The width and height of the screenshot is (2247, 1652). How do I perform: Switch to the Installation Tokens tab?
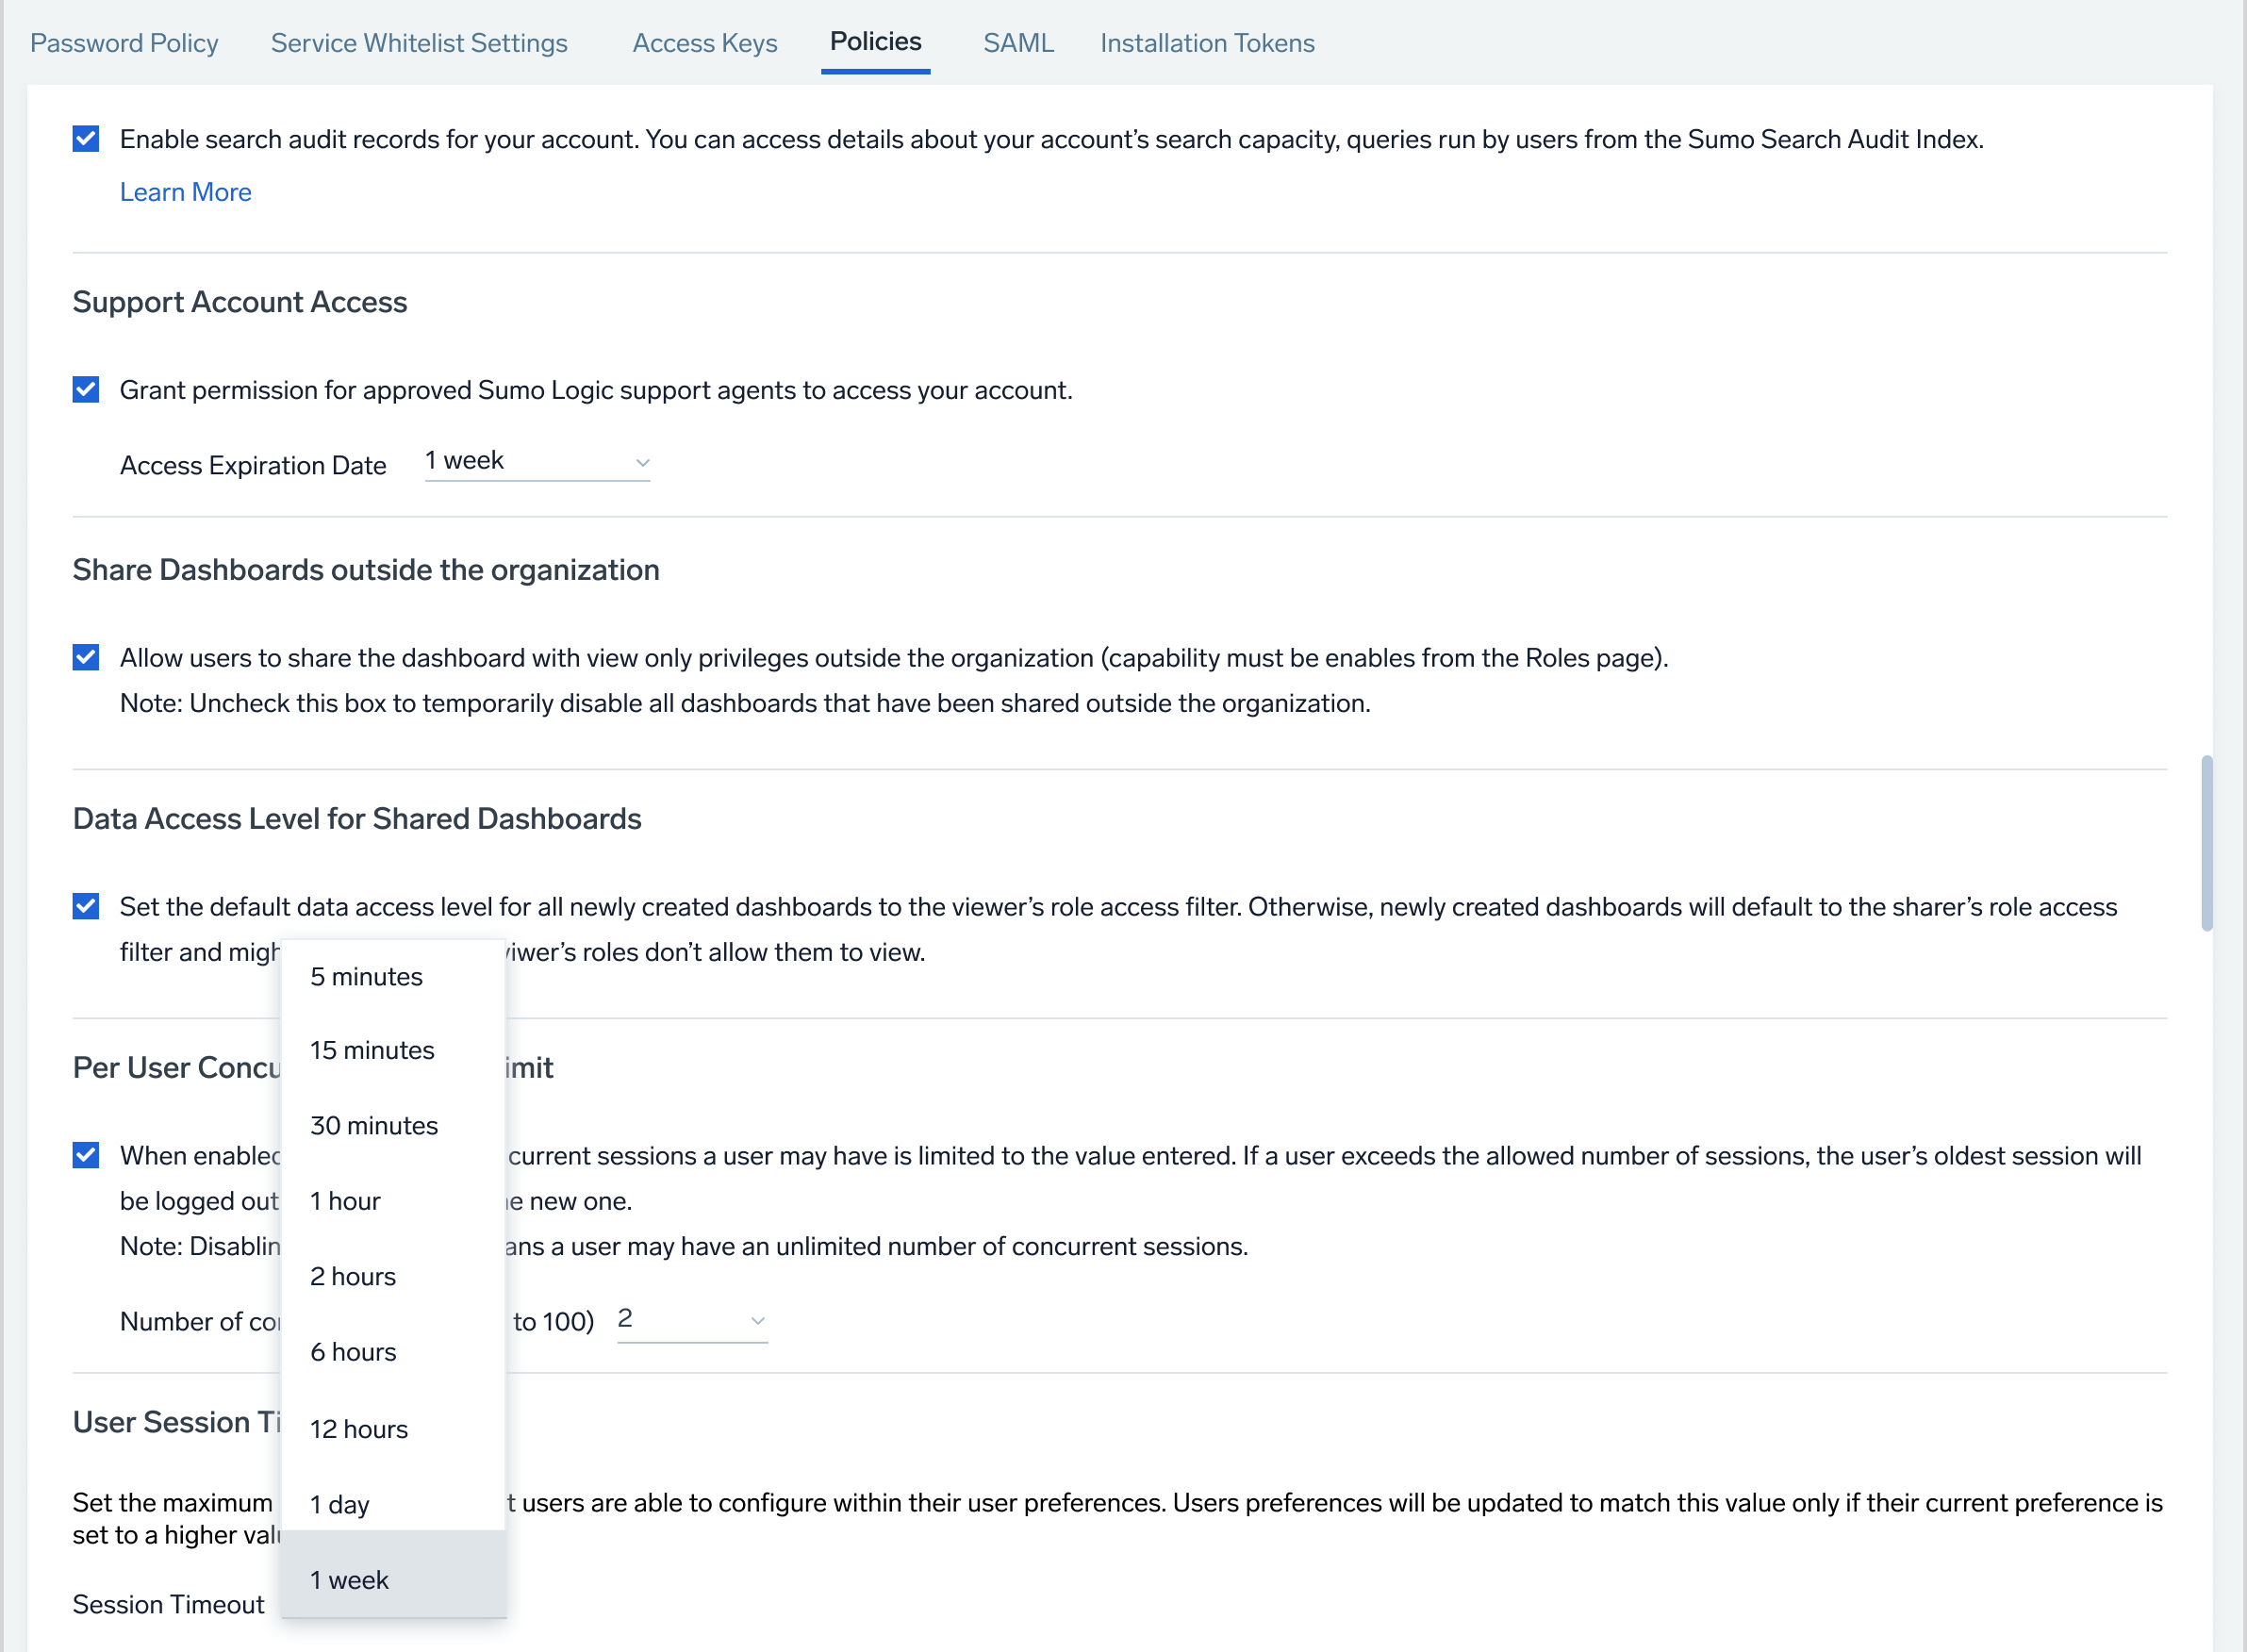coord(1206,42)
